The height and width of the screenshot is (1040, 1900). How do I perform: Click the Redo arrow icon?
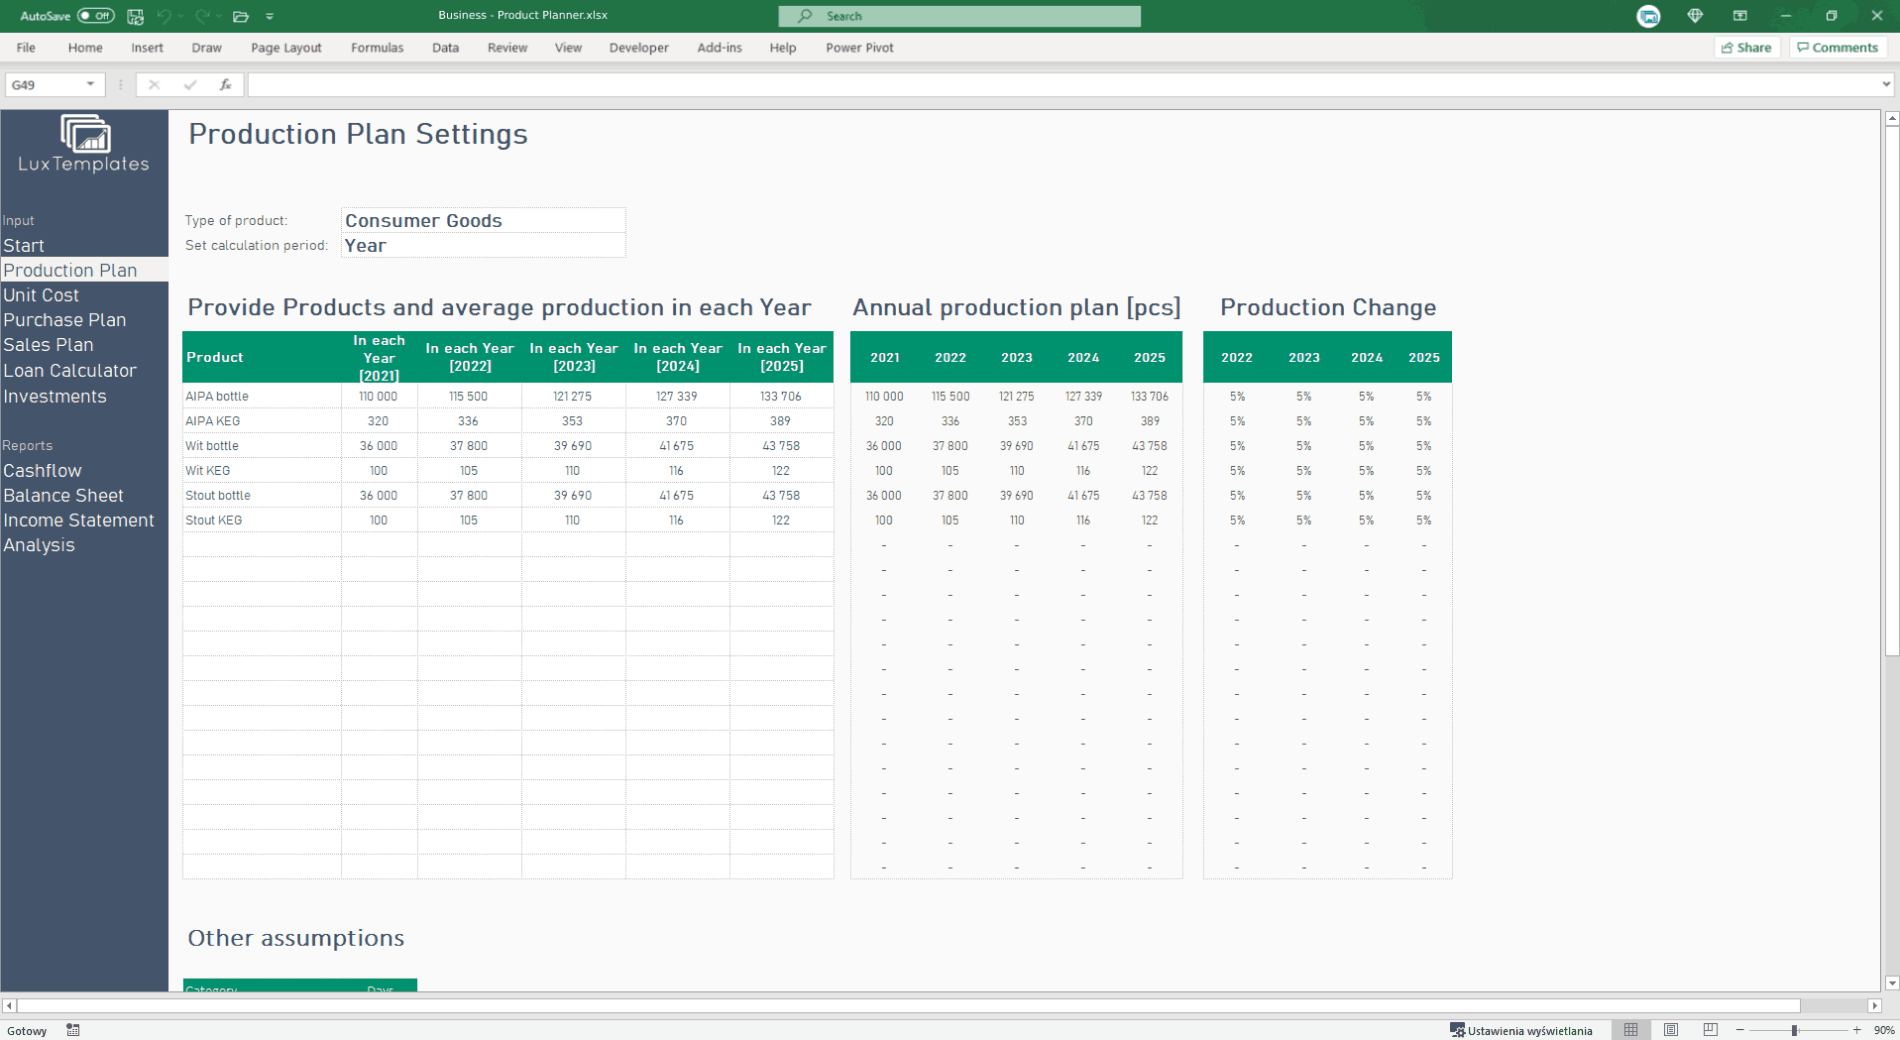pos(203,16)
